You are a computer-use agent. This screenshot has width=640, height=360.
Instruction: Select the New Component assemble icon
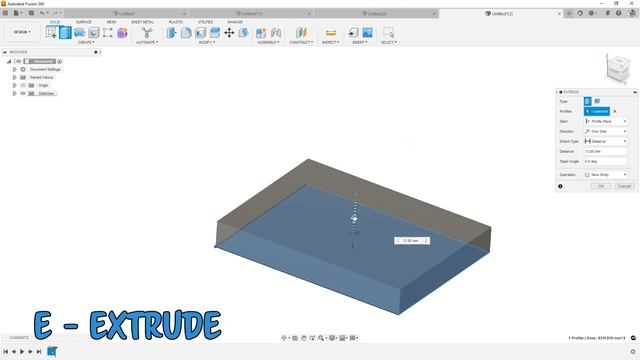pos(261,32)
